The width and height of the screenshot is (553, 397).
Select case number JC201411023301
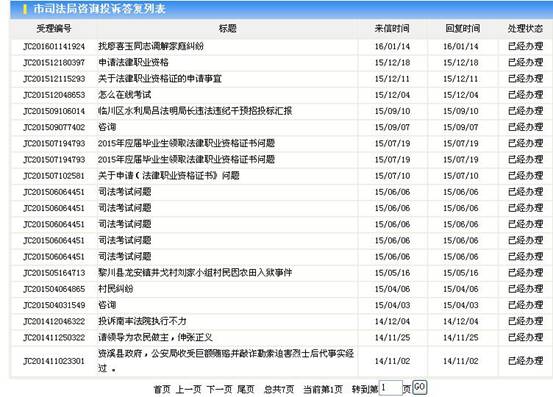54,361
